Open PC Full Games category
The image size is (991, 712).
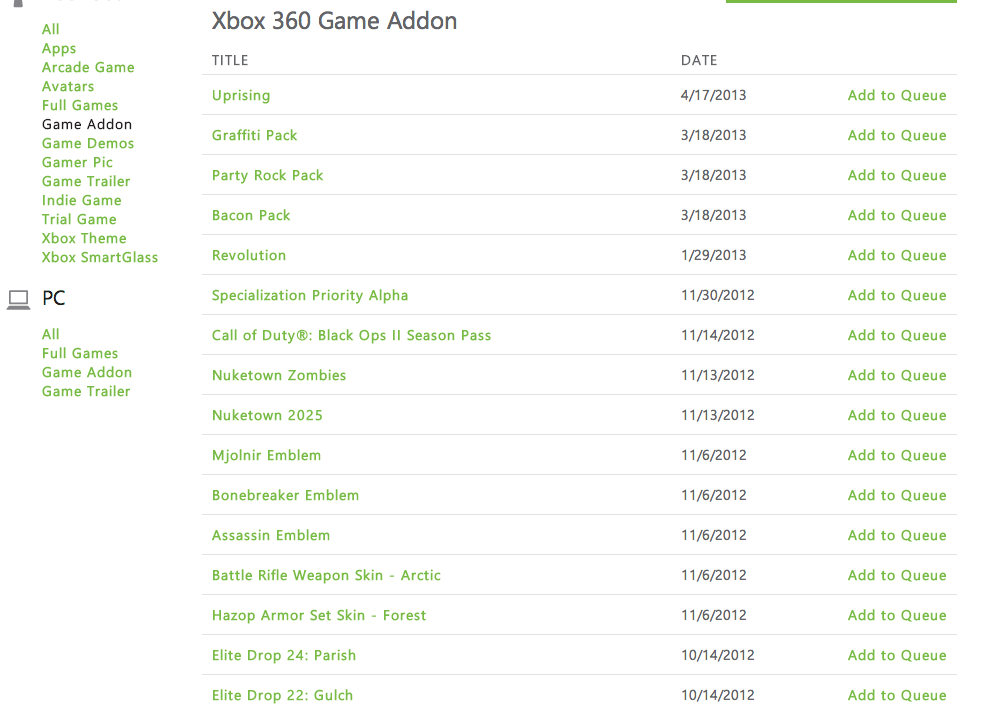[80, 354]
